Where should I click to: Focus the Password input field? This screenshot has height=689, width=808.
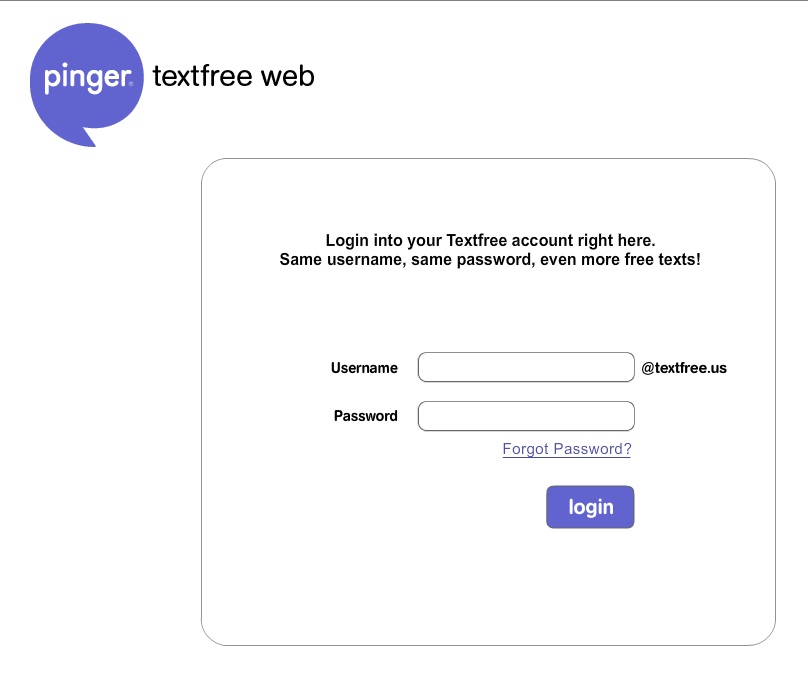click(x=526, y=416)
